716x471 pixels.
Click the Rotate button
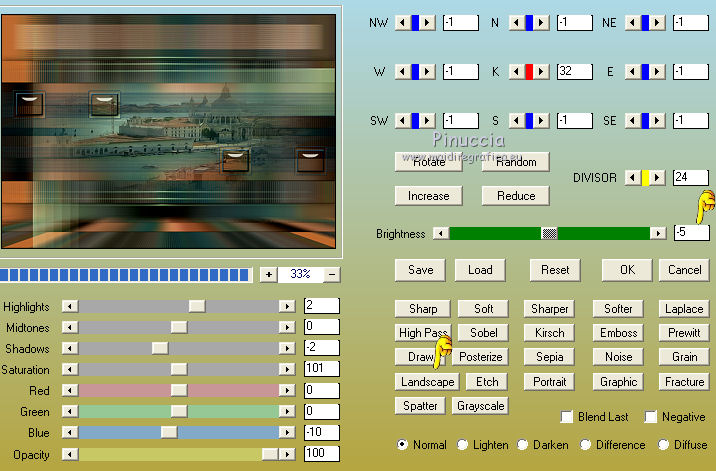point(429,162)
